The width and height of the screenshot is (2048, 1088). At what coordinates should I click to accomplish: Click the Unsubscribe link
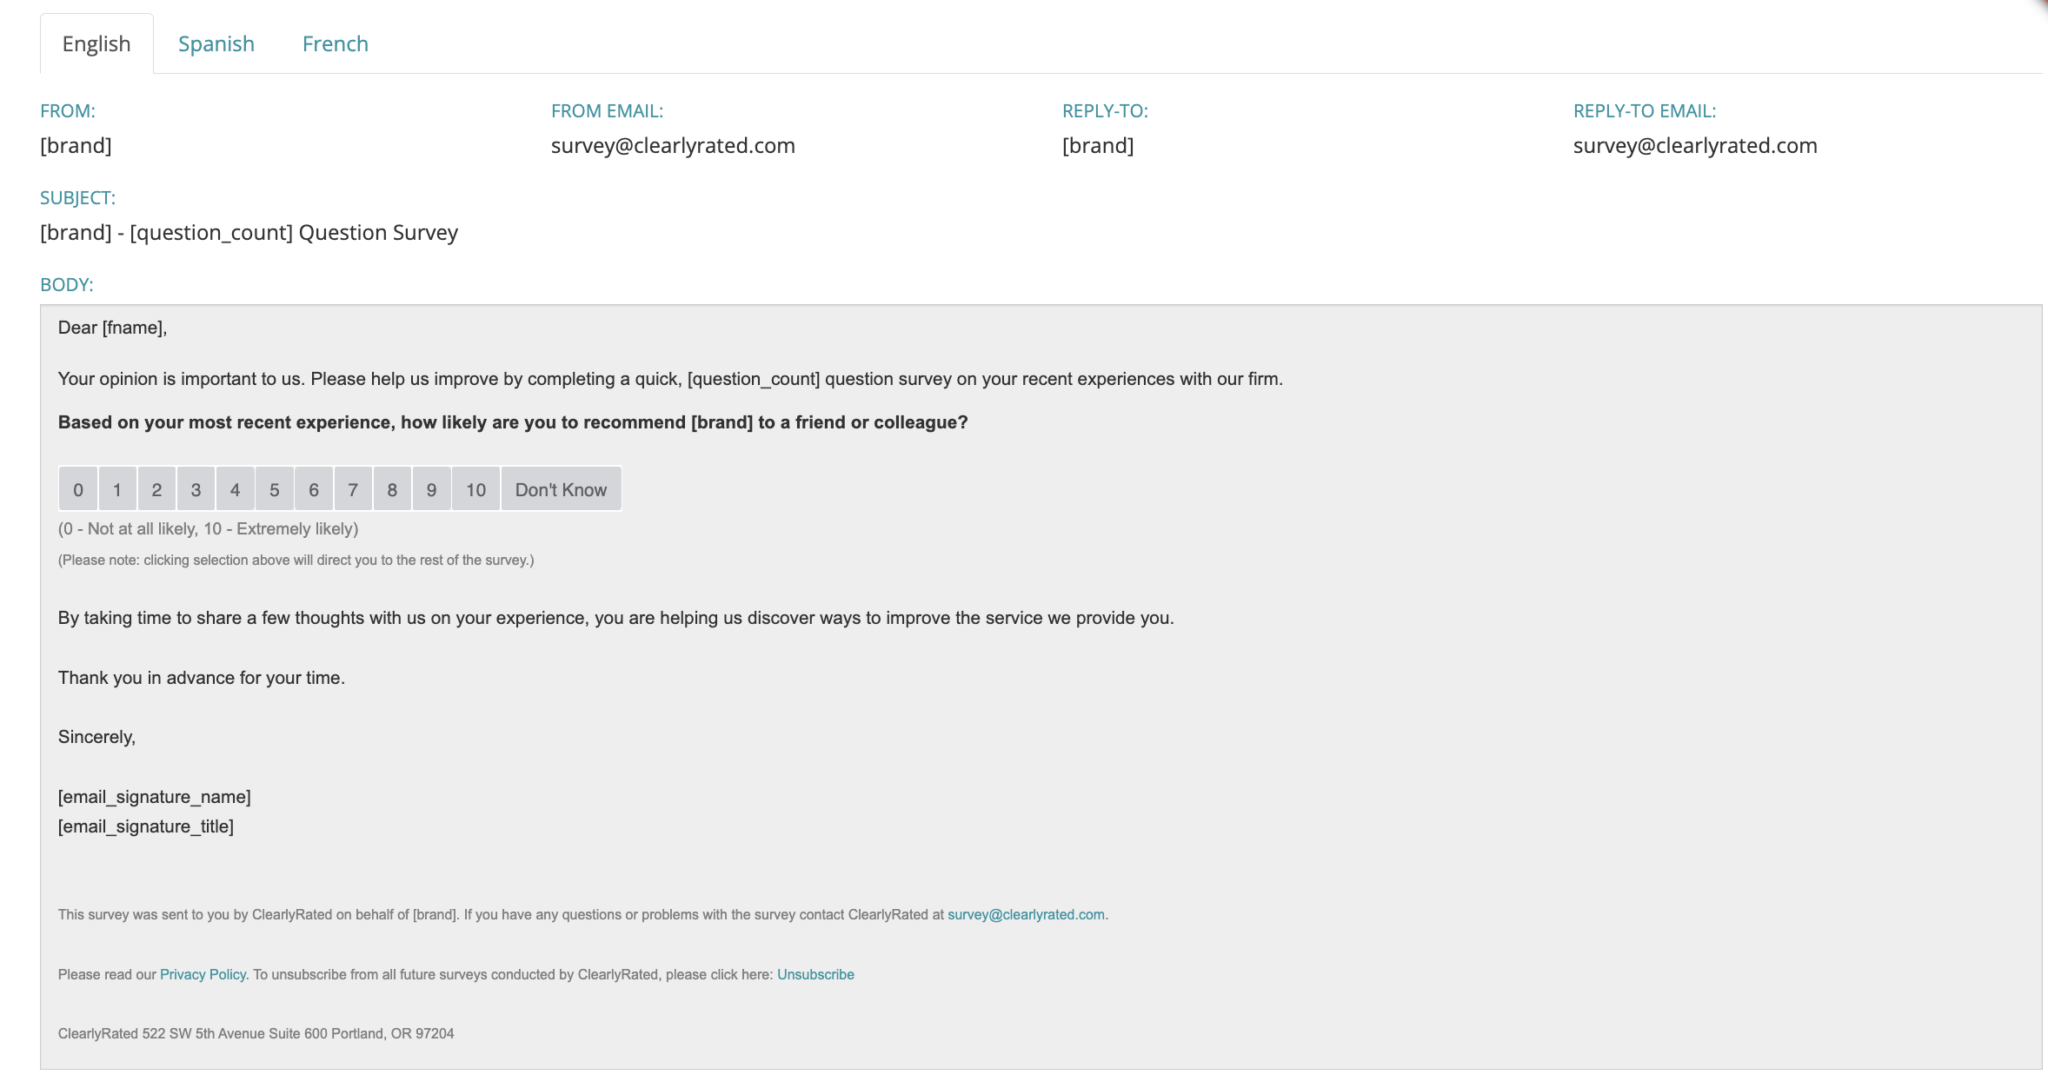pyautogui.click(x=815, y=975)
